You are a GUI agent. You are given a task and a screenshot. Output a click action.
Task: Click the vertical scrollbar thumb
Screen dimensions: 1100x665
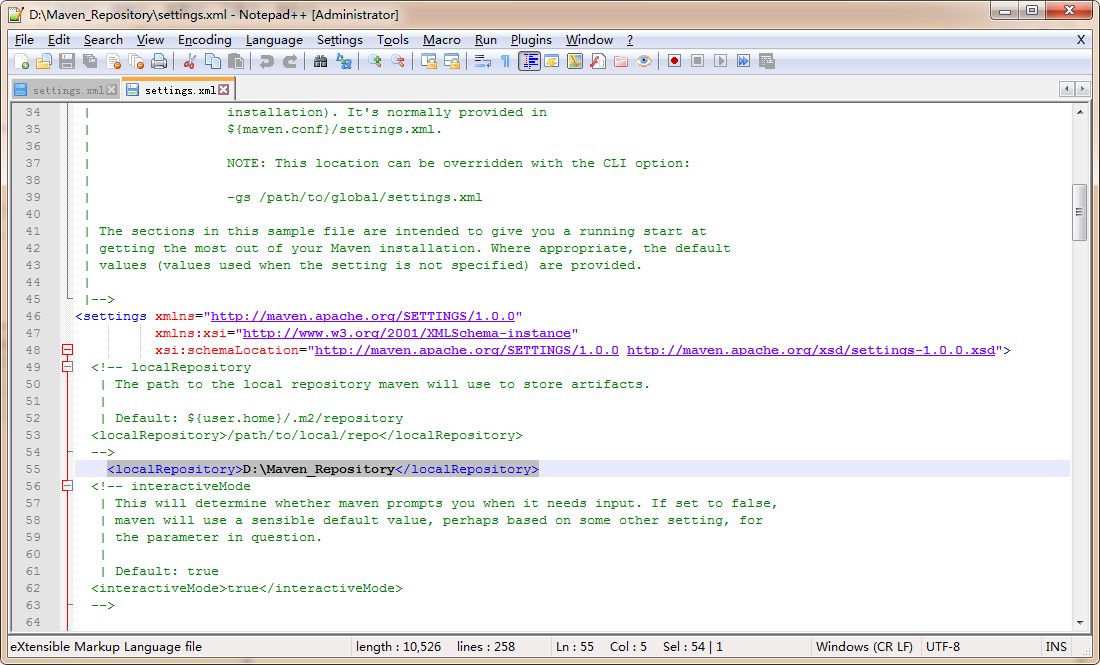1080,213
